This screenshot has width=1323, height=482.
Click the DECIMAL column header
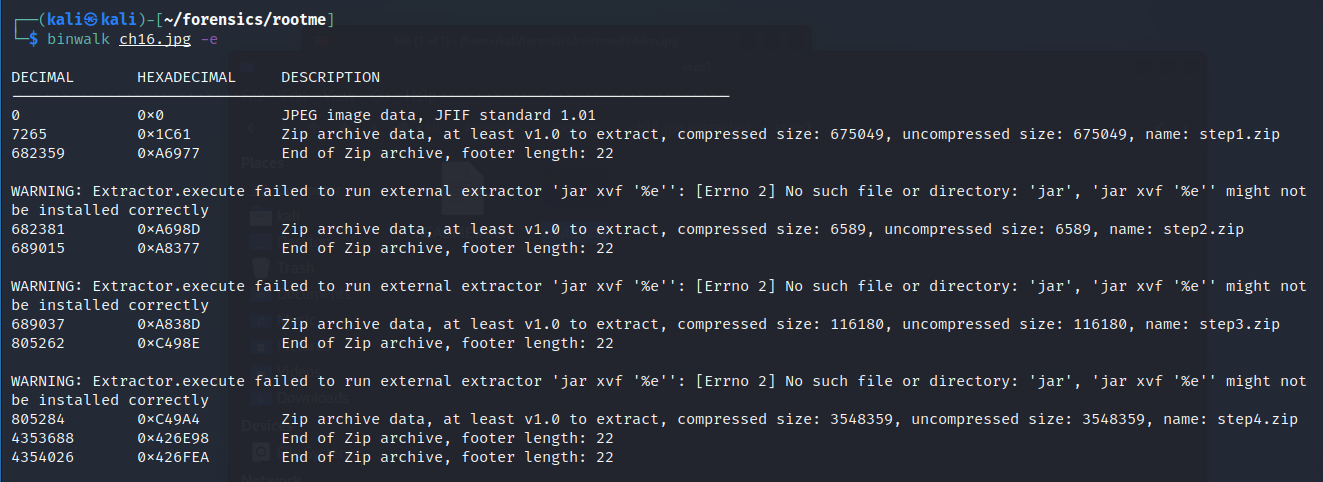point(43,77)
